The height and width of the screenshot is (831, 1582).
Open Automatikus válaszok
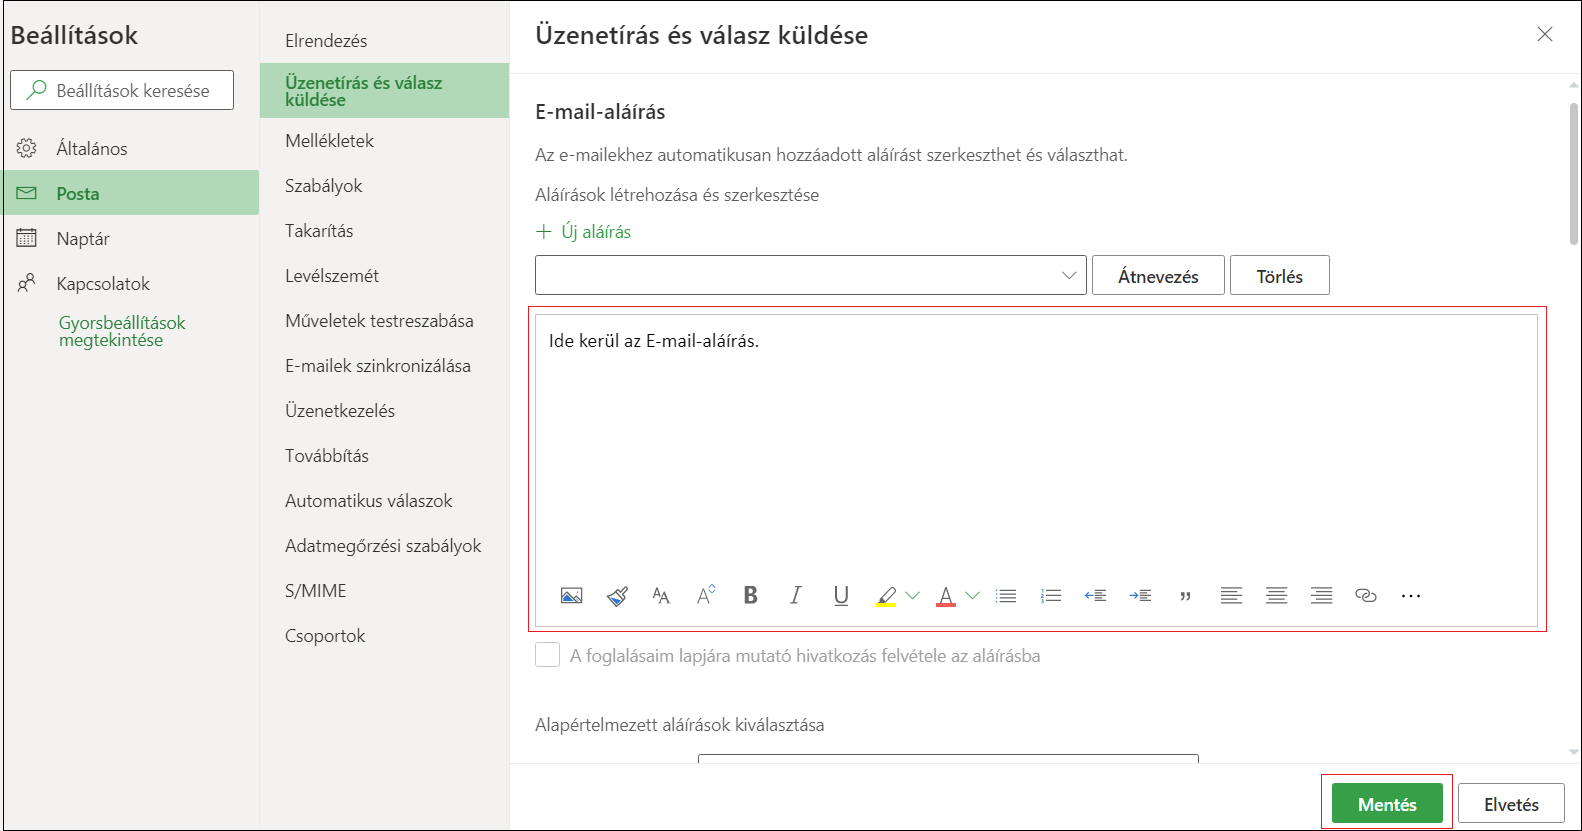(x=369, y=501)
